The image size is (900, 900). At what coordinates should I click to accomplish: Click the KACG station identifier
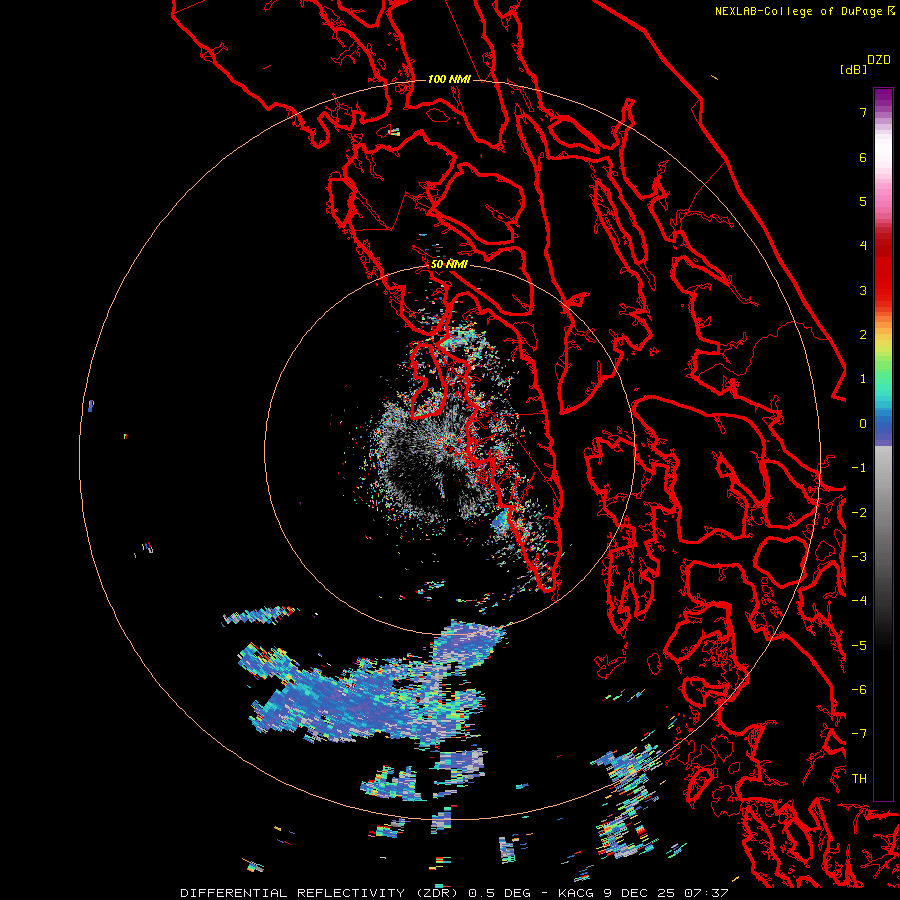click(x=576, y=893)
